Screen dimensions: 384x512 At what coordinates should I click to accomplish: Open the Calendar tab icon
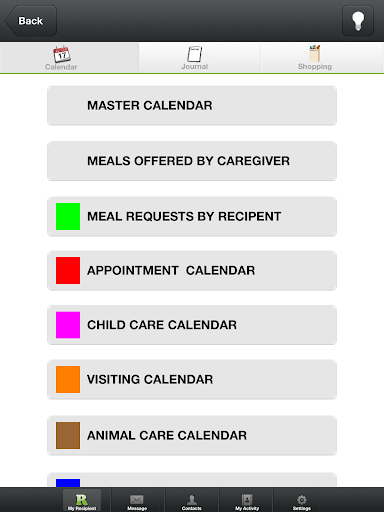click(x=62, y=54)
